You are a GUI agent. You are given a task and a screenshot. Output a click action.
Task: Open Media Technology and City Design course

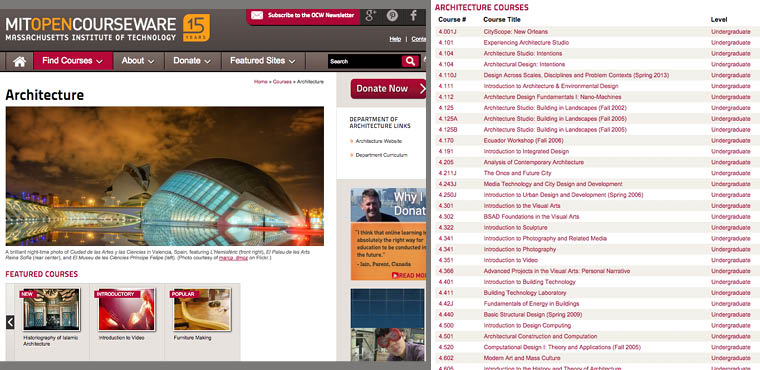pyautogui.click(x=553, y=184)
